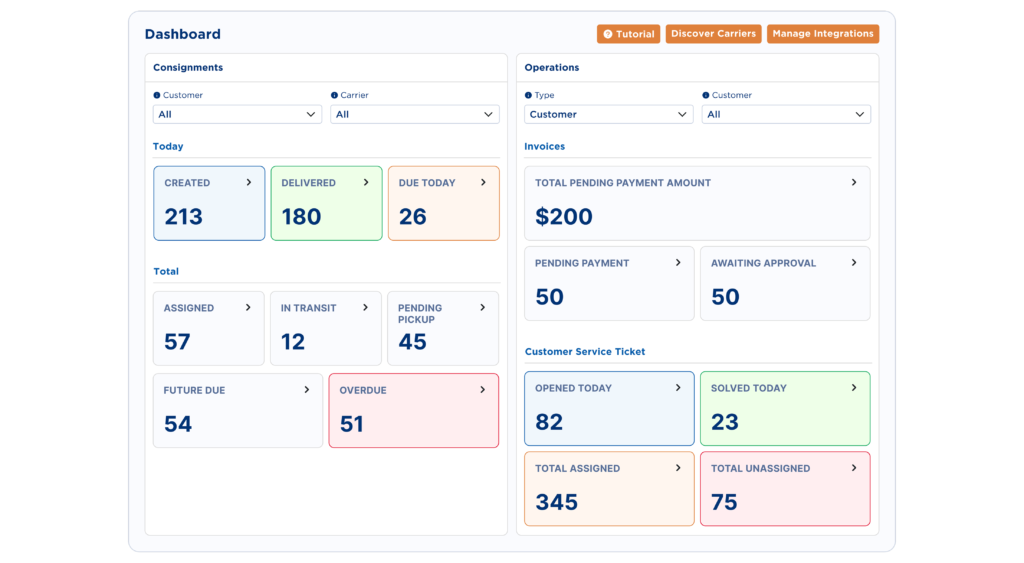
Task: Click the Manage Integrations button
Action: pyautogui.click(x=822, y=34)
